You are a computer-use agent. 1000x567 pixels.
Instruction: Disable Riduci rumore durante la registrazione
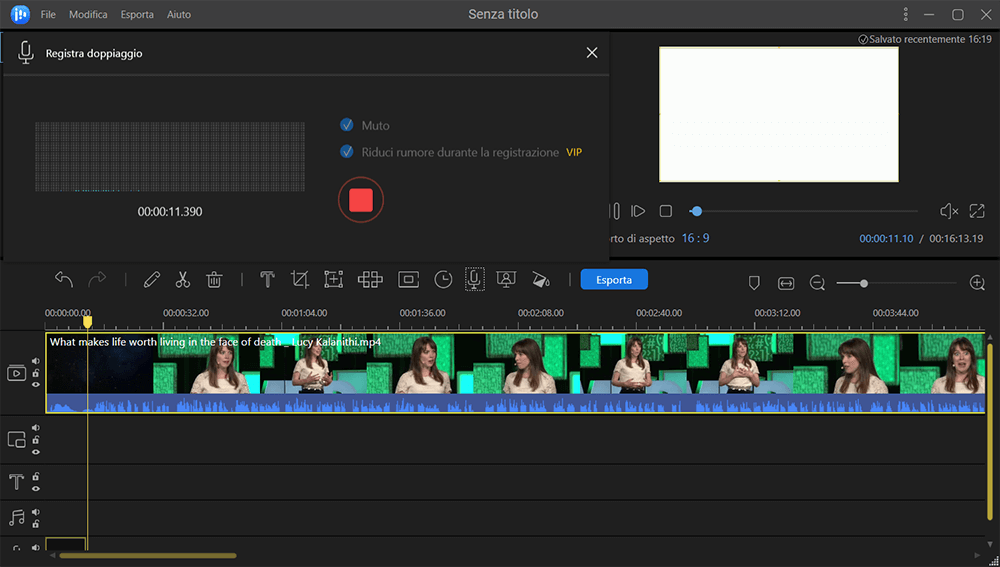pos(347,152)
